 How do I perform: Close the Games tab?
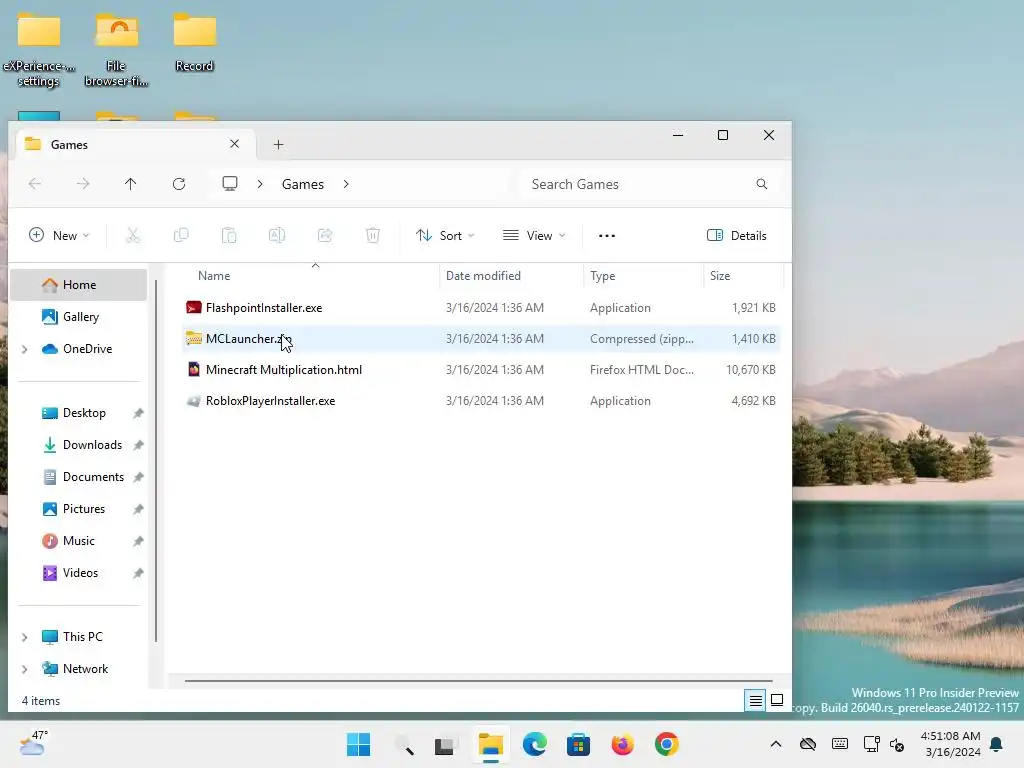tap(234, 144)
